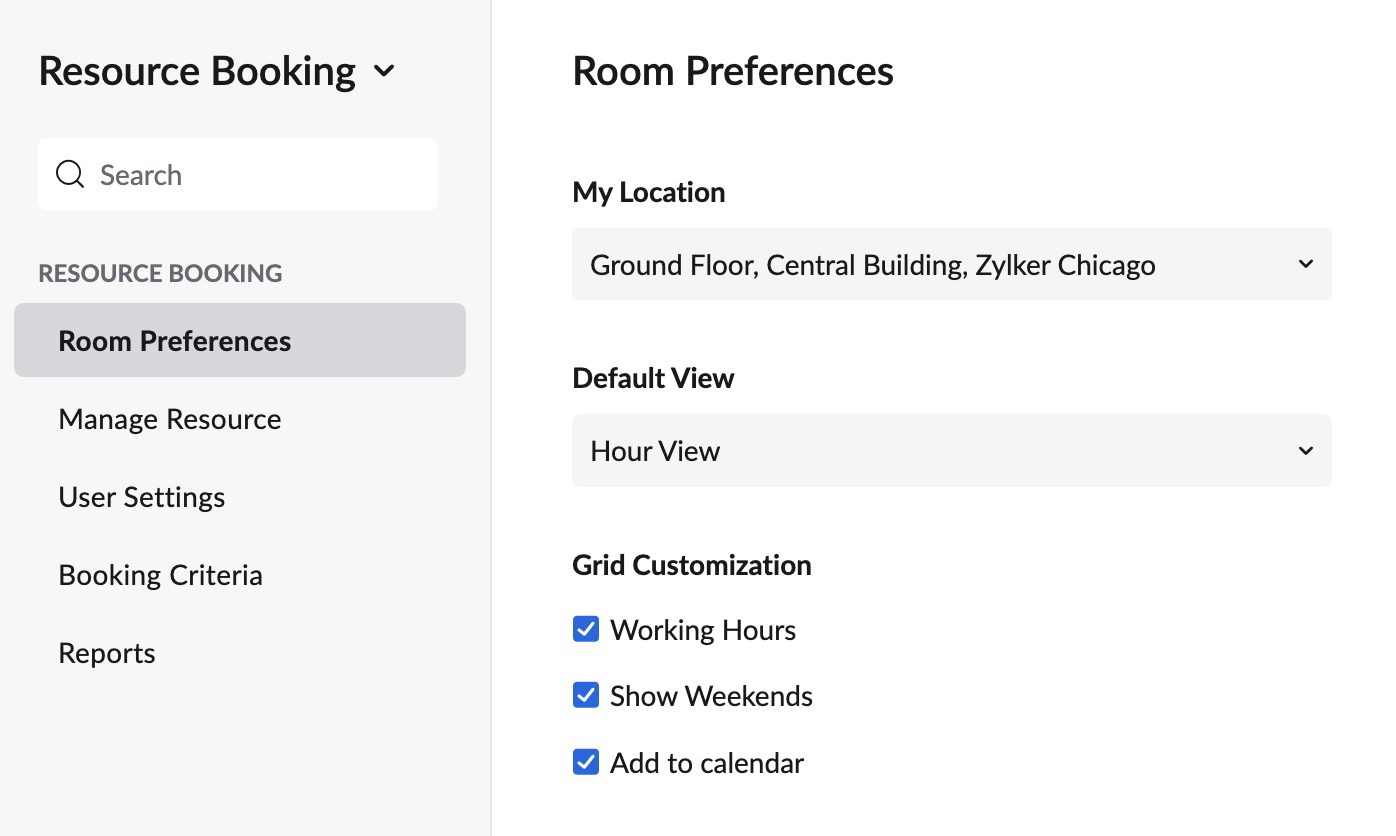Click the Show Weekends label text

coord(711,696)
